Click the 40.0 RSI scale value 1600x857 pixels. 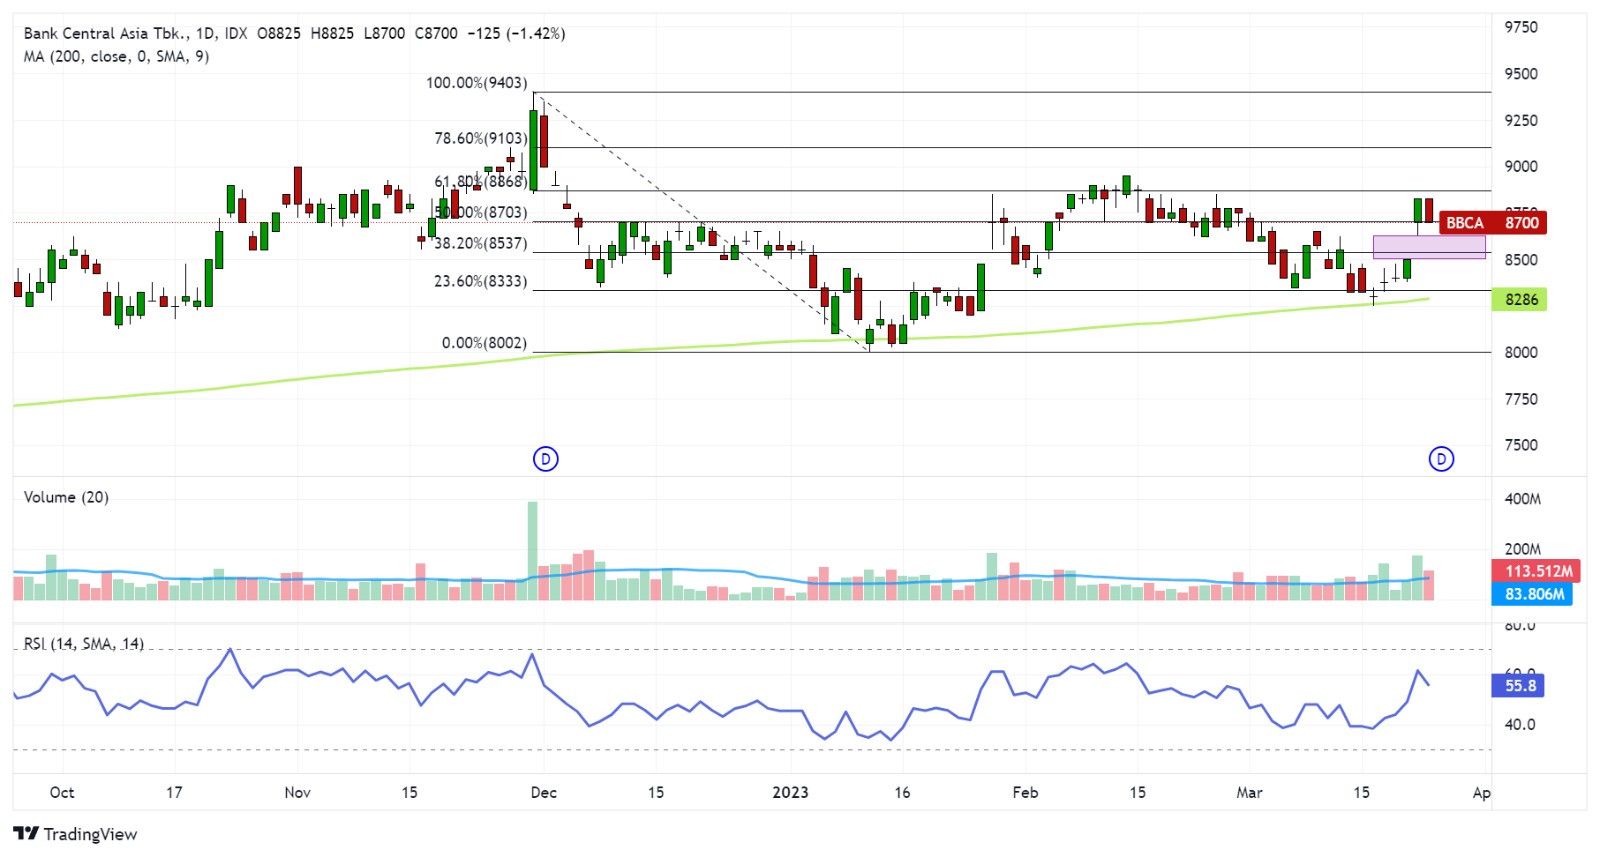click(1520, 725)
